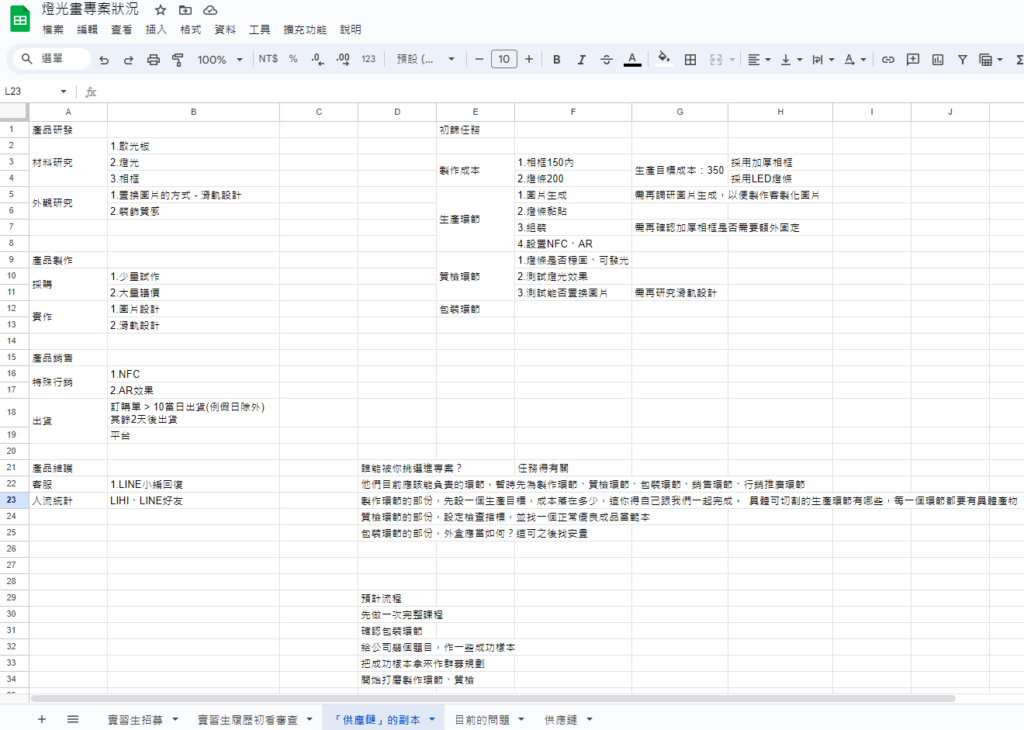Open the borders tool
Screen dimensions: 1024x730
click(x=690, y=60)
